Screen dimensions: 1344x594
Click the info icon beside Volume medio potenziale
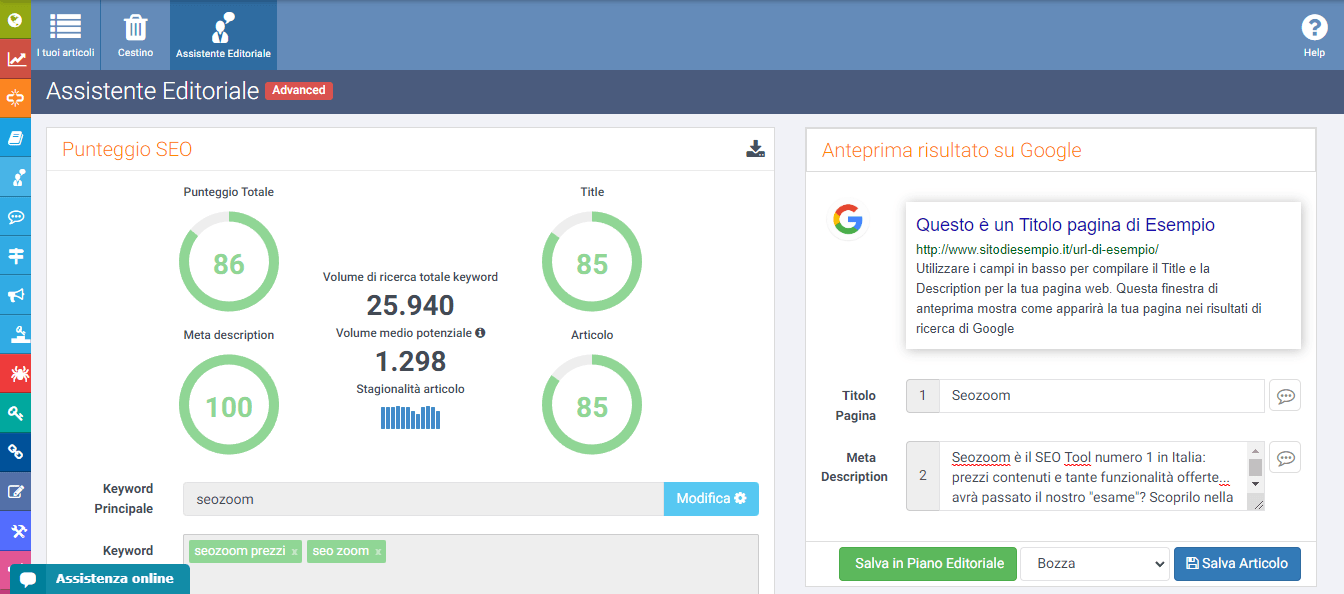[x=480, y=332]
